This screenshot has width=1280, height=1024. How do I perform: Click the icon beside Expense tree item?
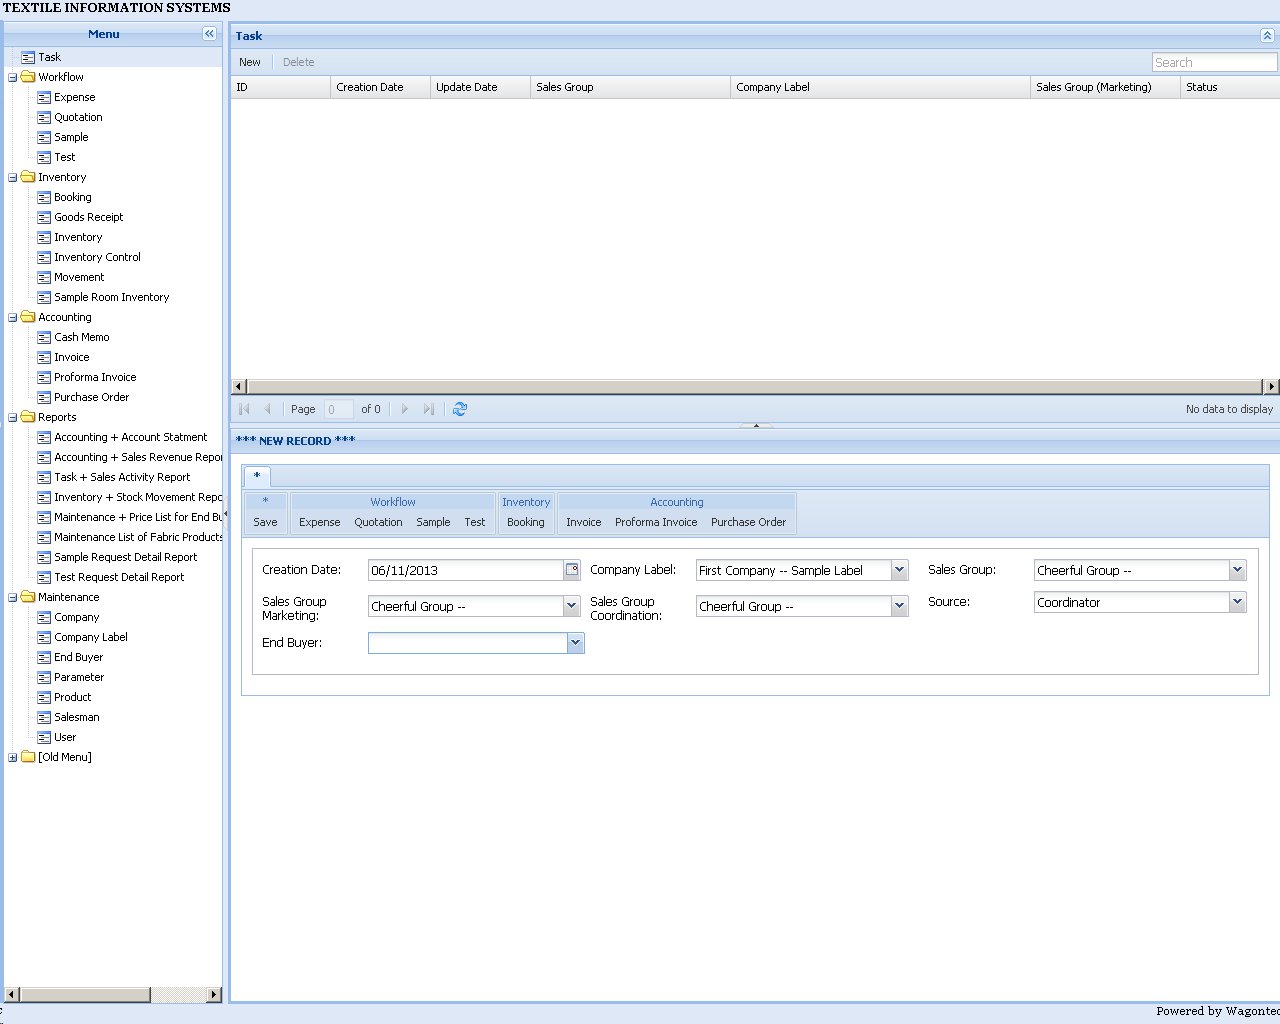pyautogui.click(x=44, y=97)
